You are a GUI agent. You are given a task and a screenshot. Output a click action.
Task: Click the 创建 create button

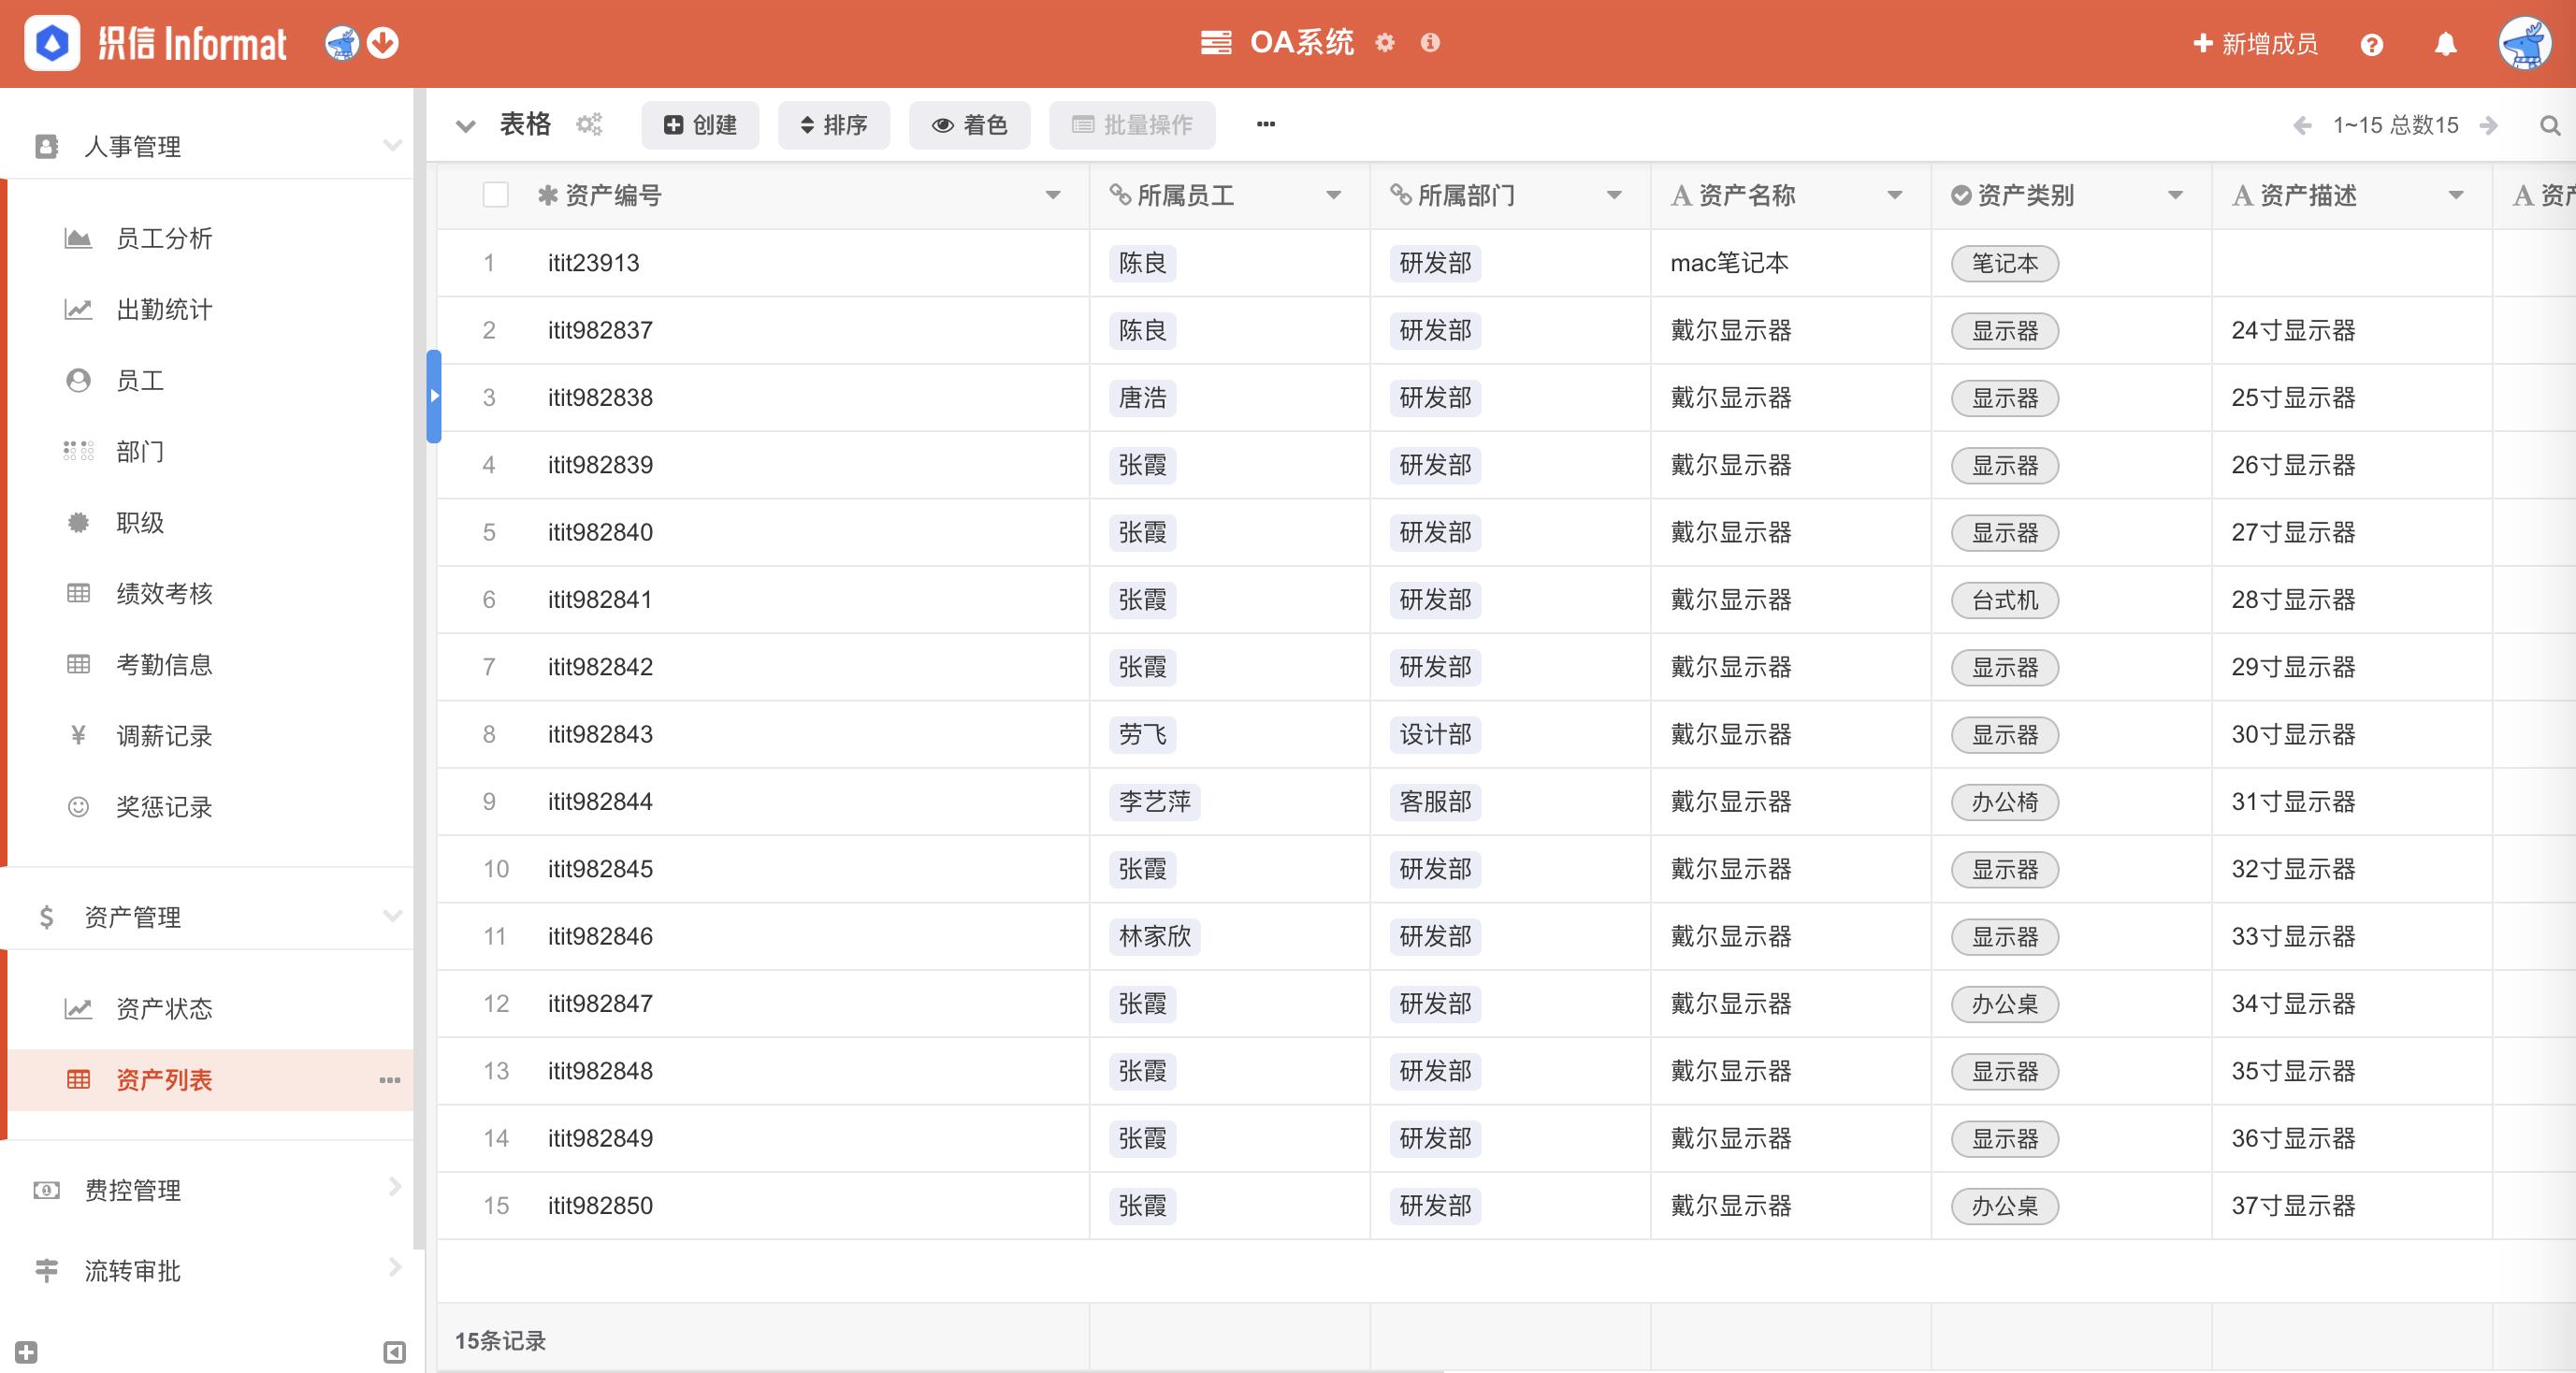(700, 124)
